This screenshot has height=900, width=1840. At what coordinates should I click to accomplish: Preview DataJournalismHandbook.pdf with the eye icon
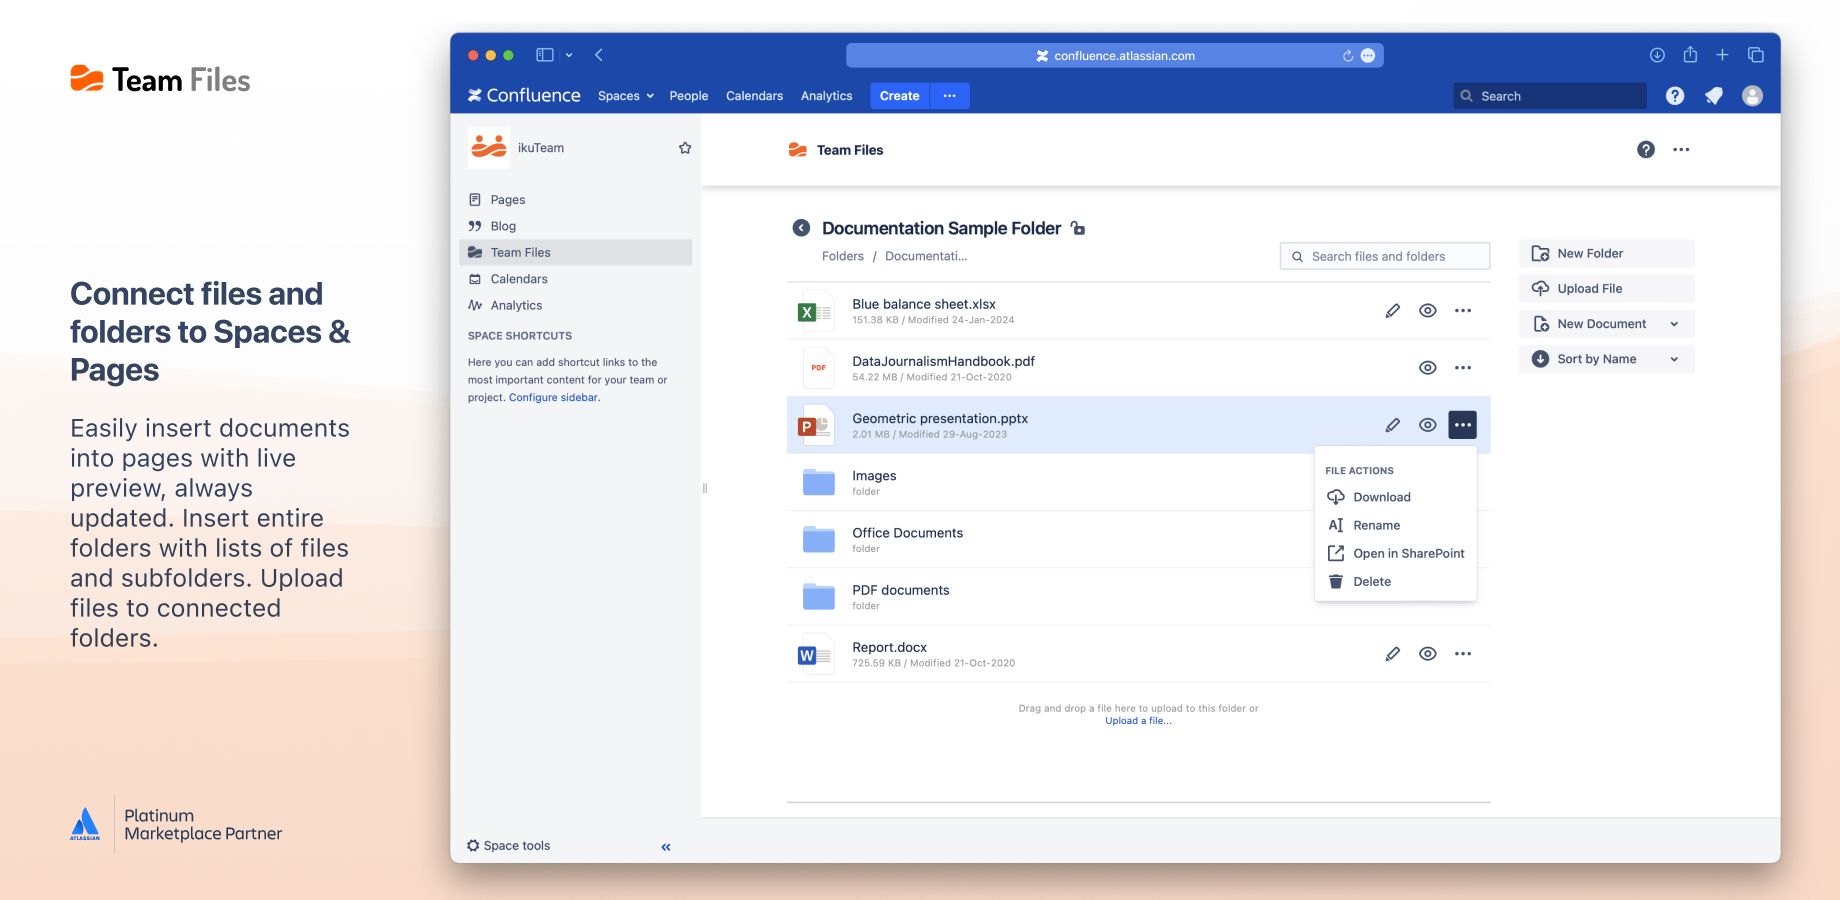1428,368
